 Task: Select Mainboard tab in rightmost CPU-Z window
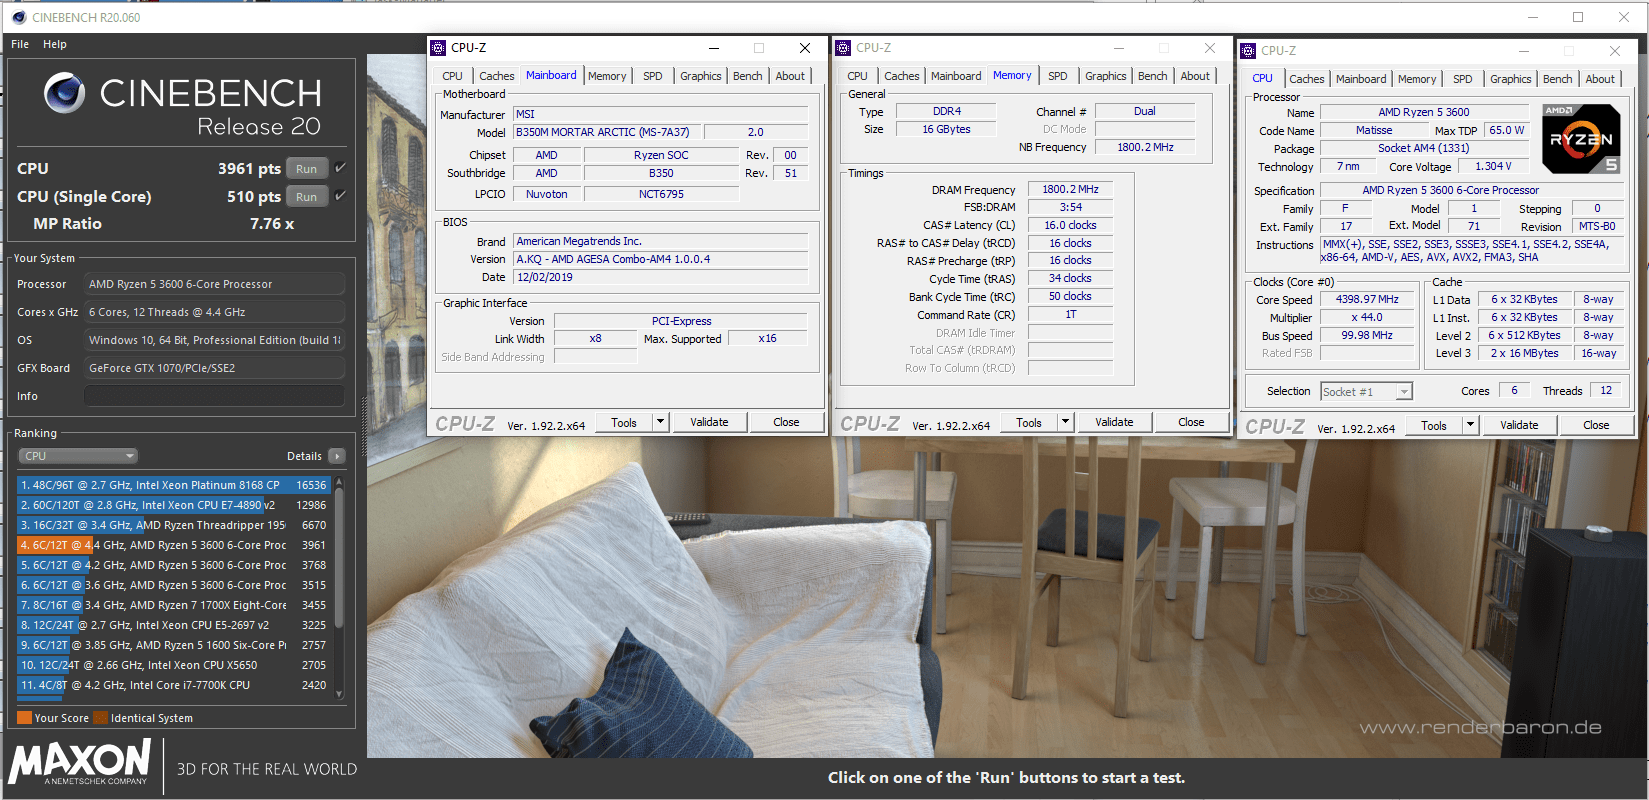(x=1360, y=79)
